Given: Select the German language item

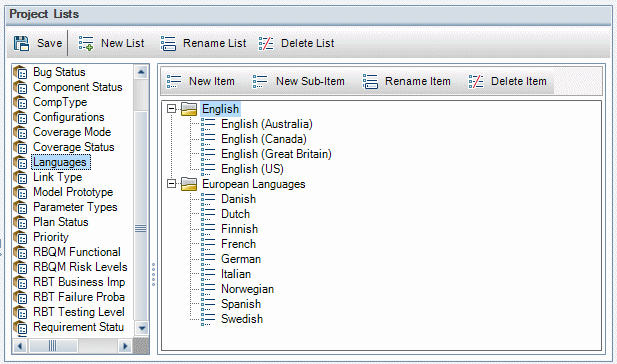Looking at the screenshot, I should tap(241, 259).
